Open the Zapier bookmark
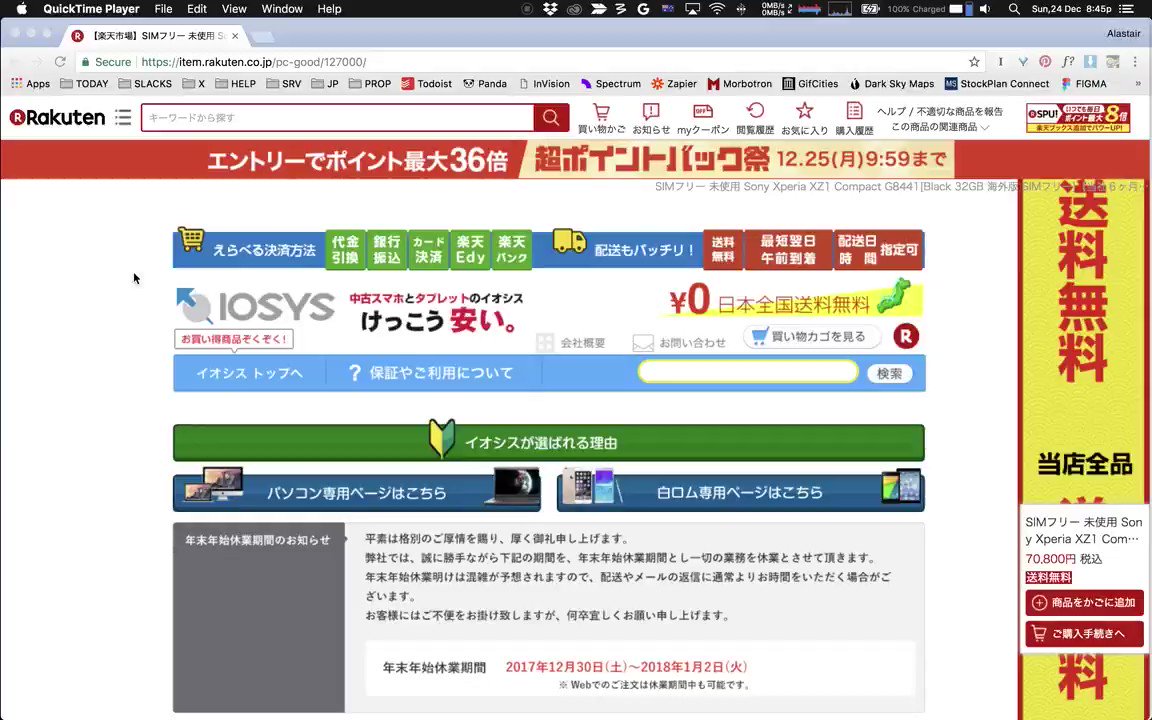 (674, 84)
